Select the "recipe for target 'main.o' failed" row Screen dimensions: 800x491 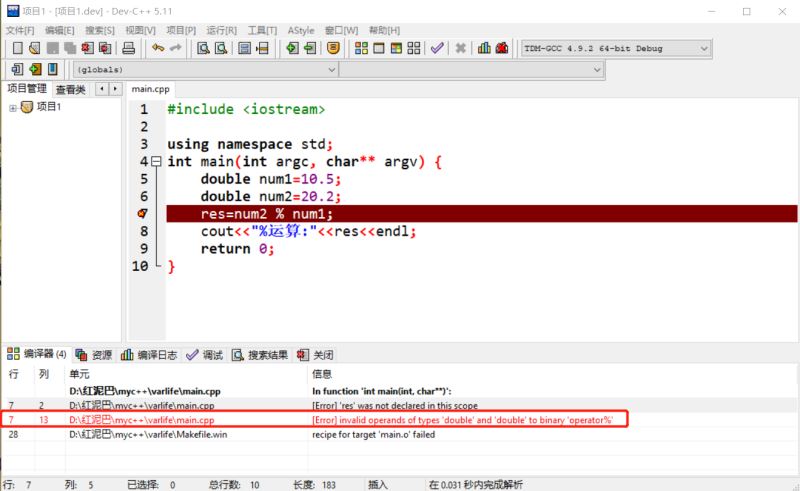click(399, 434)
